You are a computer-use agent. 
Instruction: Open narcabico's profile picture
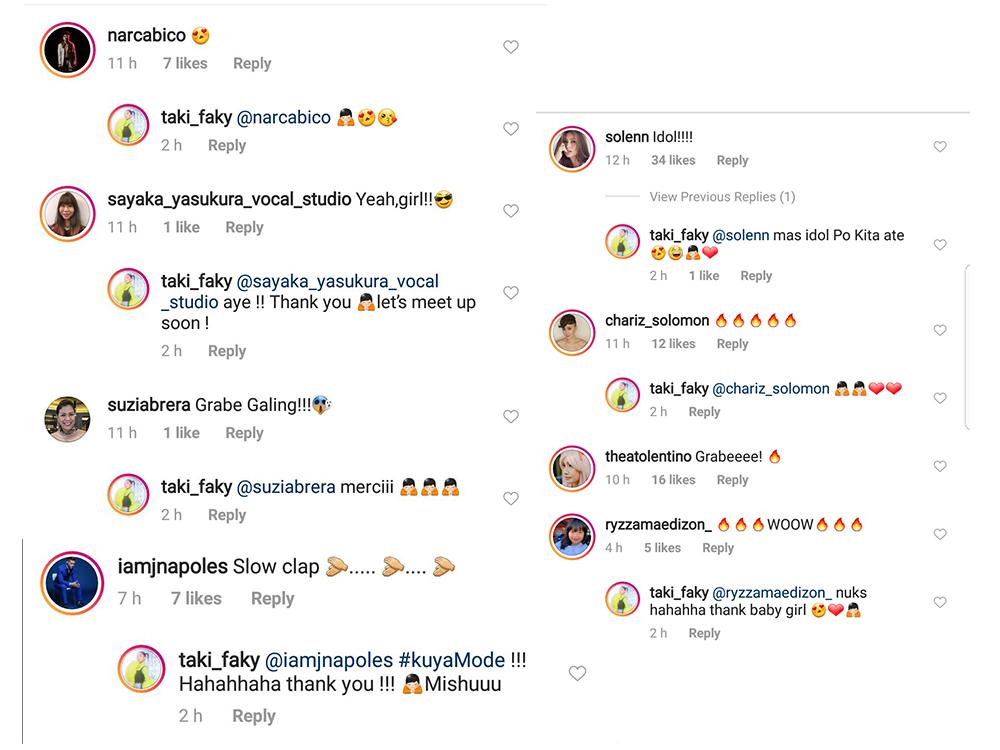pos(68,48)
